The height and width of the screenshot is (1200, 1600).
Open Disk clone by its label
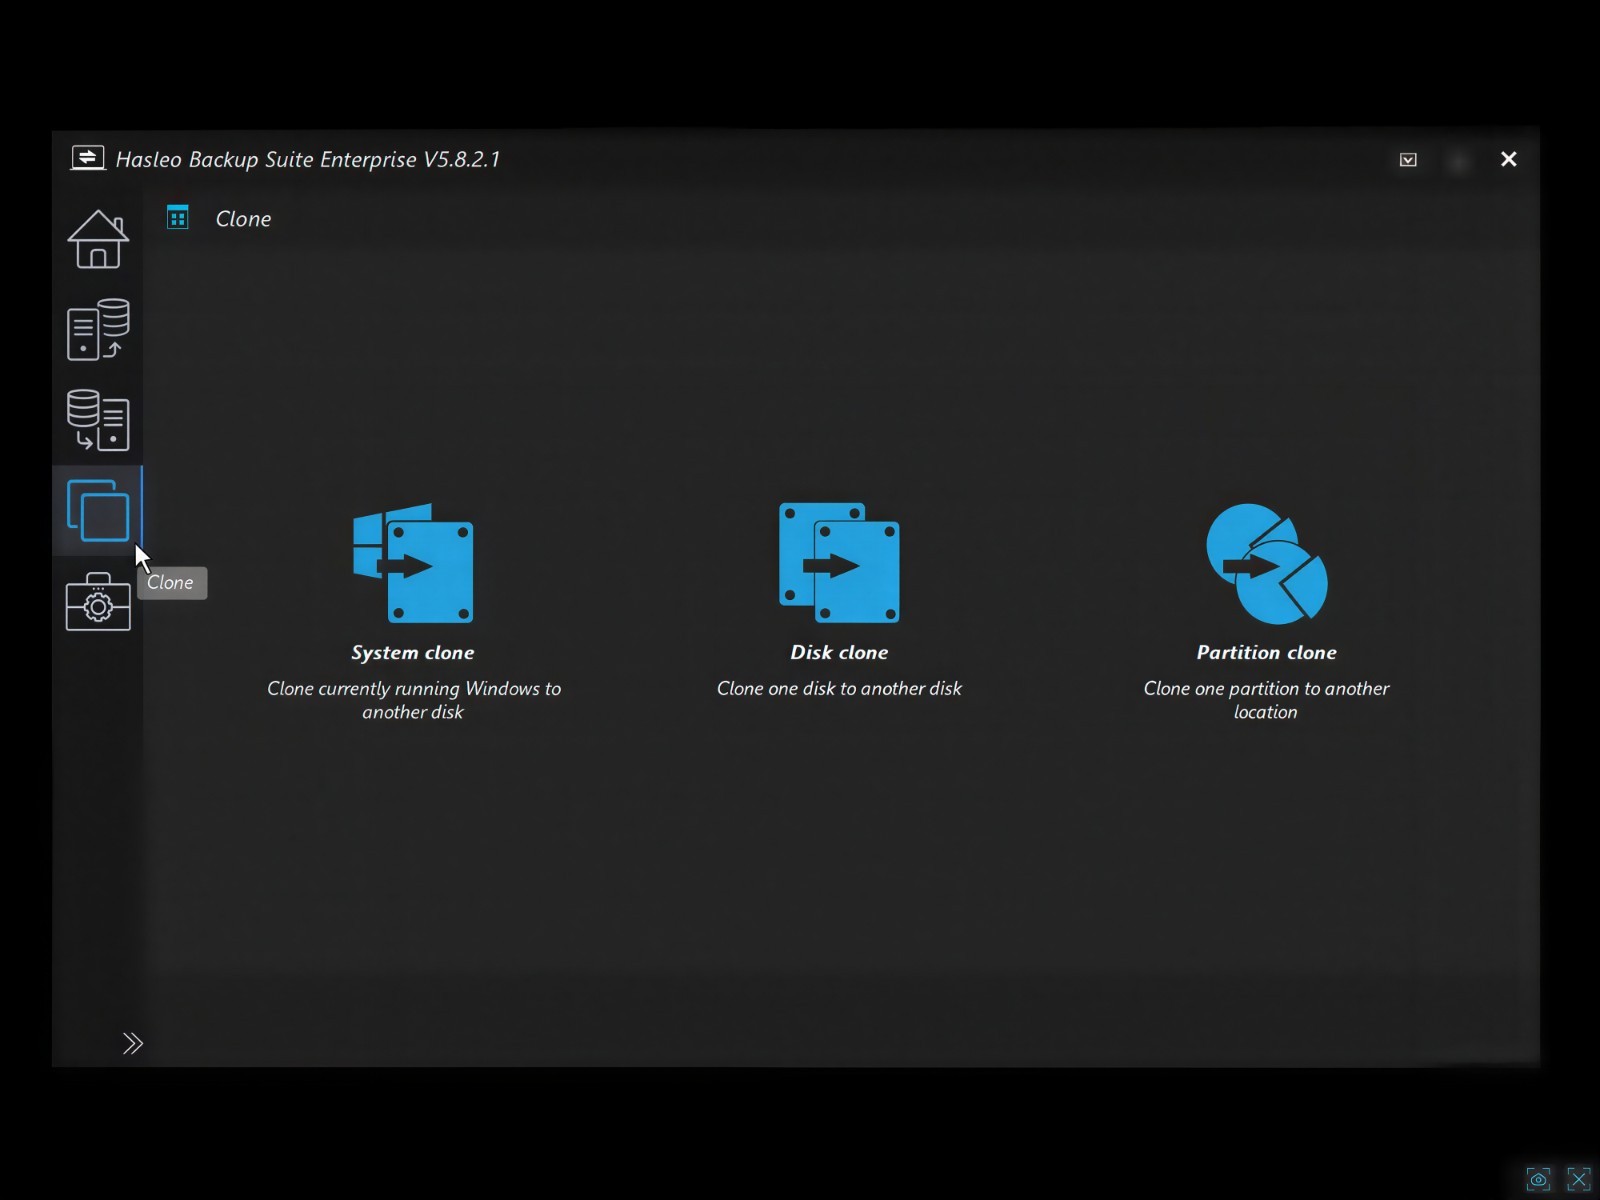839,653
